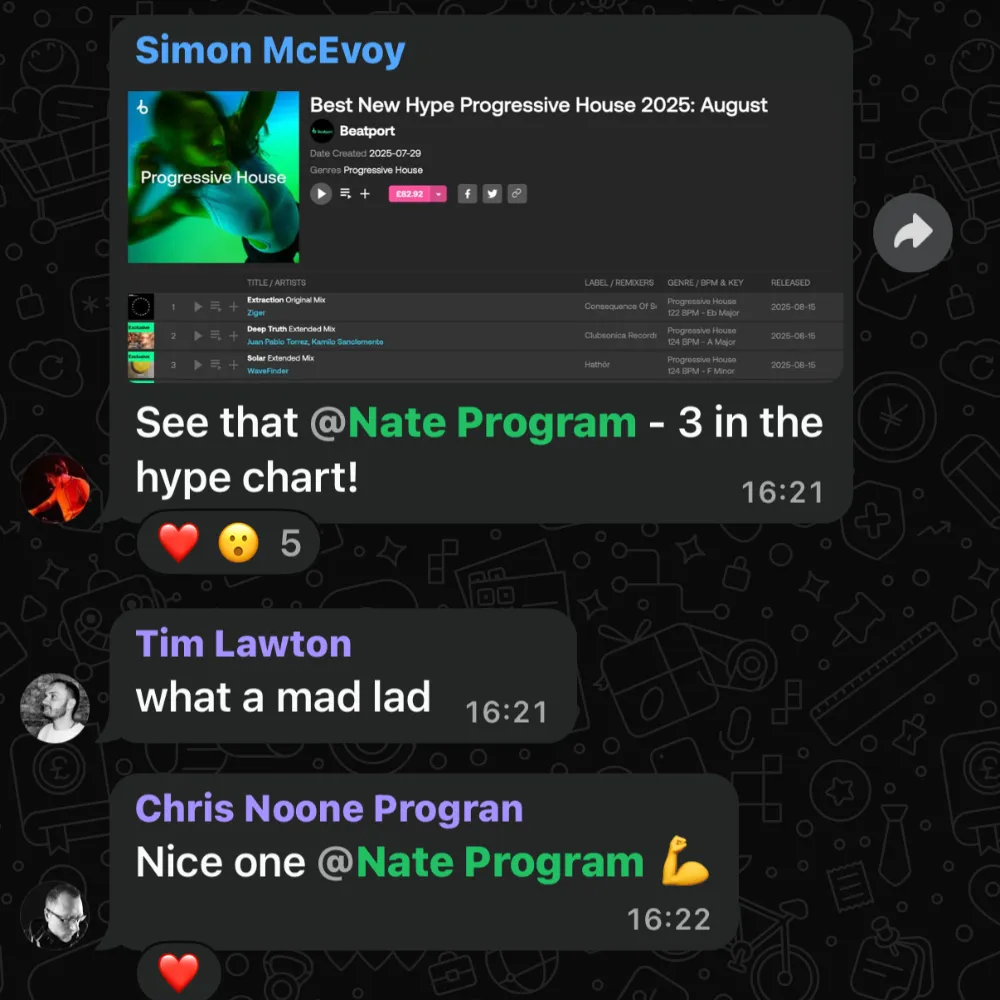Open Chris Noone's profile avatar
Viewport: 1000px width, 1000px height.
[x=55, y=915]
